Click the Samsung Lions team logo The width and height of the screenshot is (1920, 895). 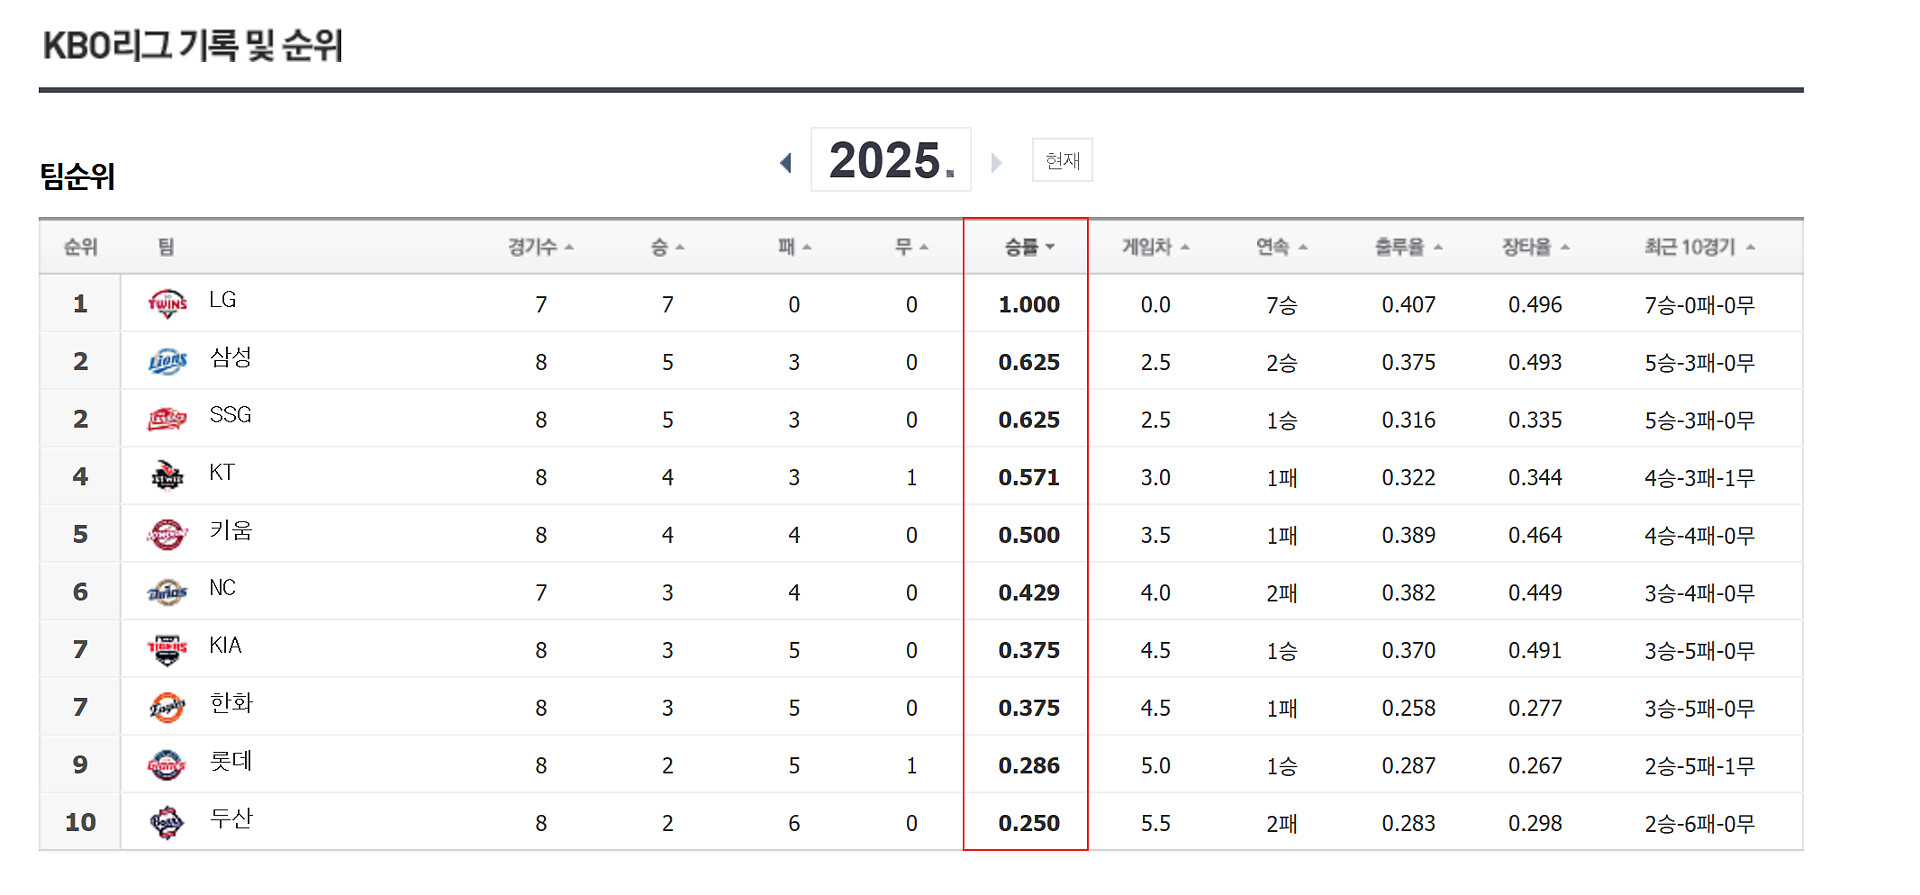tap(167, 361)
